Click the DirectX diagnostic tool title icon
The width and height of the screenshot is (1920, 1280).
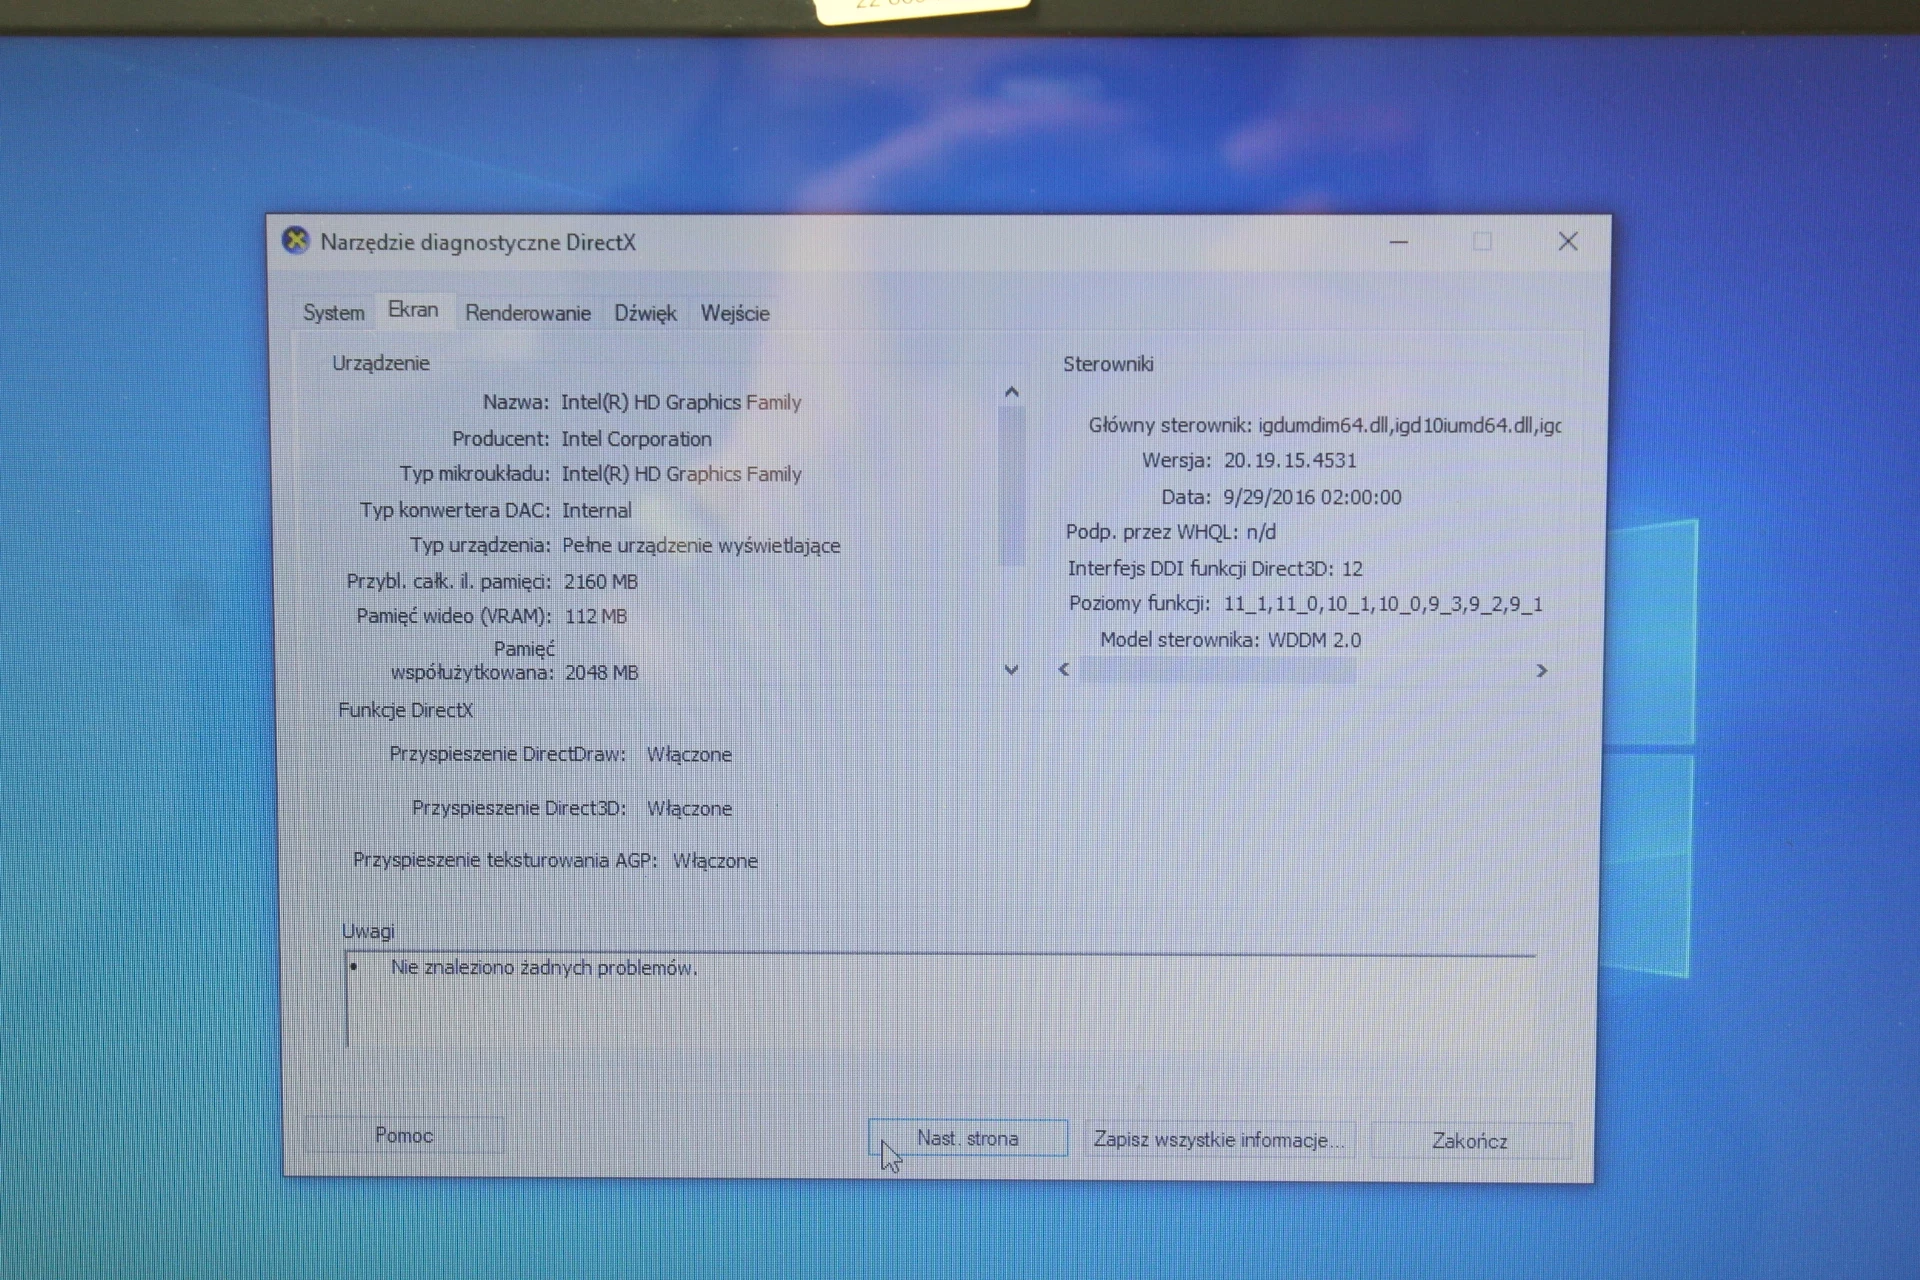click(295, 241)
